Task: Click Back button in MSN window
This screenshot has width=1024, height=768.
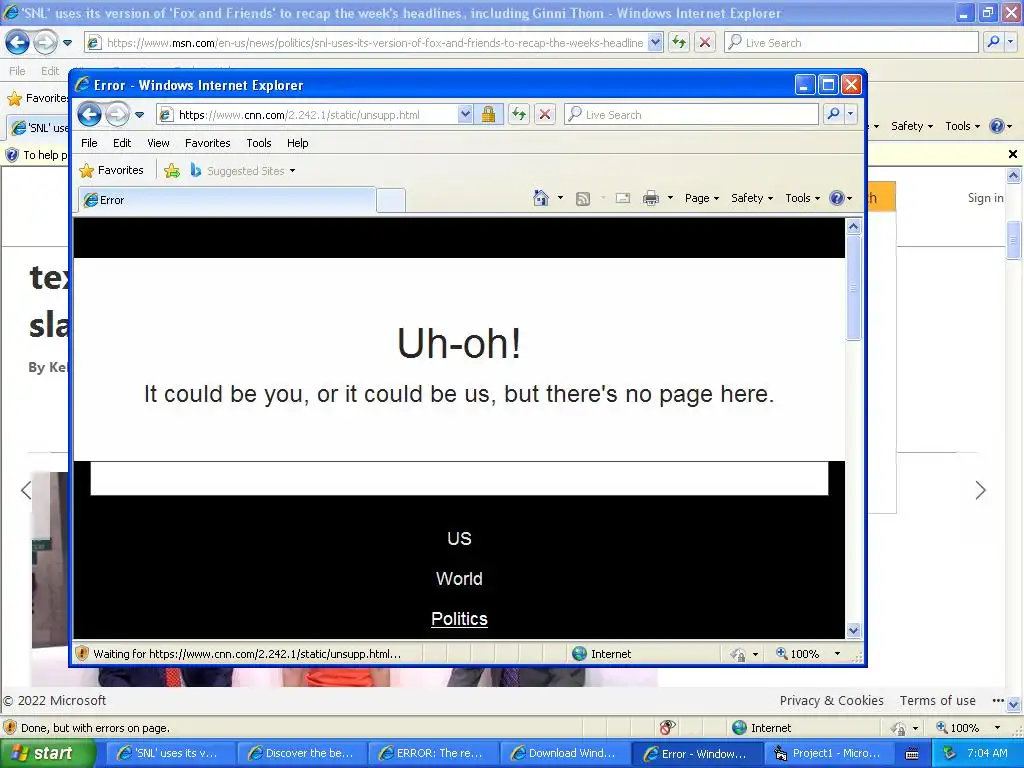Action: click(x=17, y=43)
